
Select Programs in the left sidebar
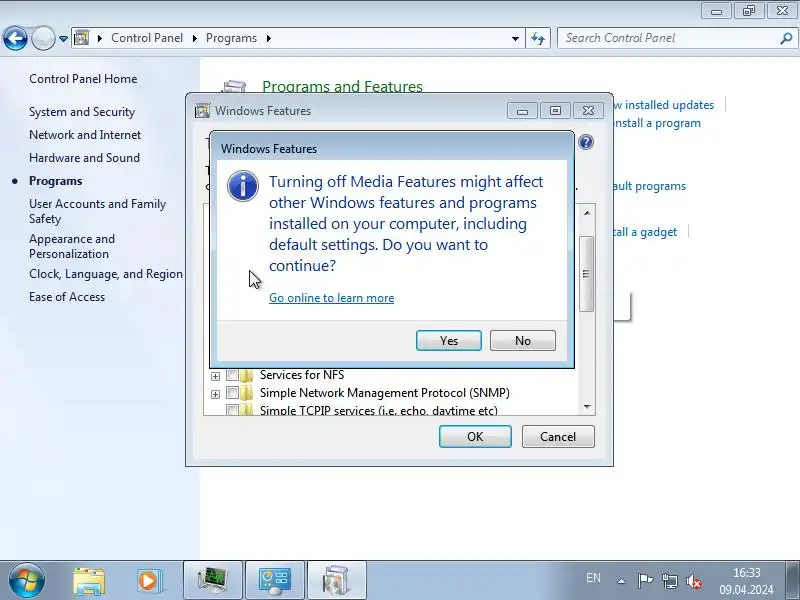(x=56, y=181)
